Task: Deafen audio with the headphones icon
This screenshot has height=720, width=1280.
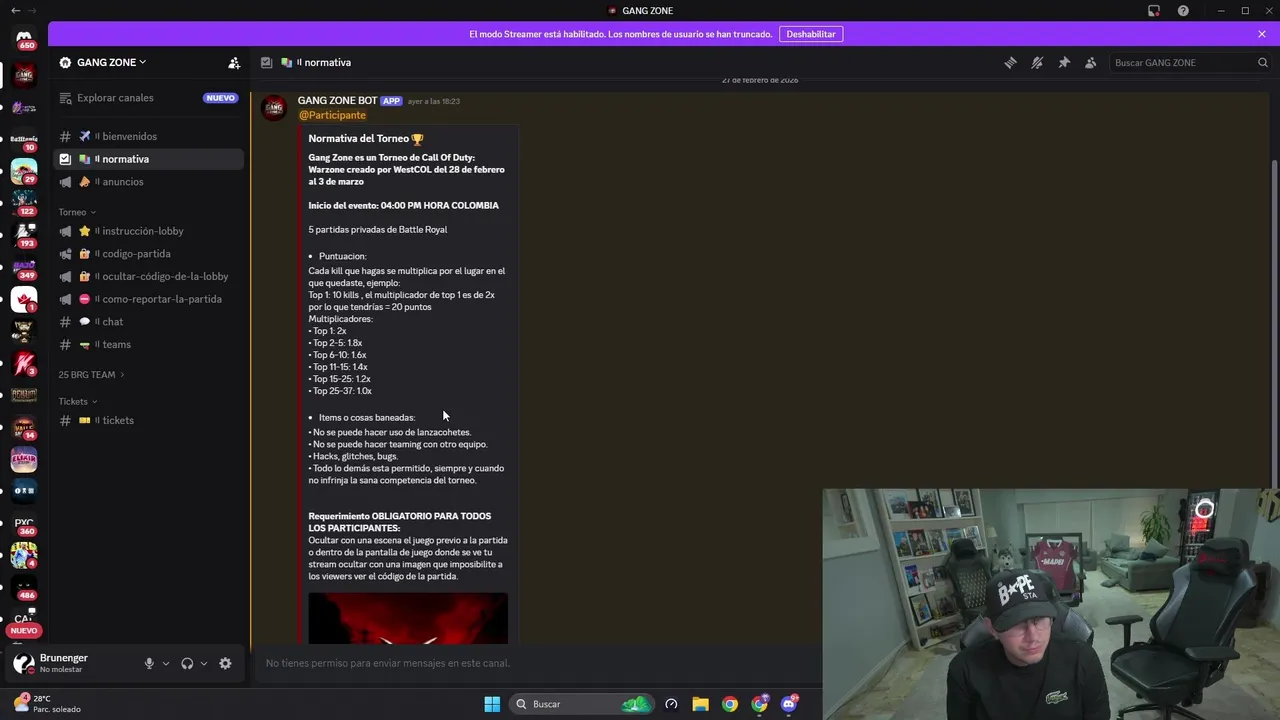Action: tap(187, 663)
